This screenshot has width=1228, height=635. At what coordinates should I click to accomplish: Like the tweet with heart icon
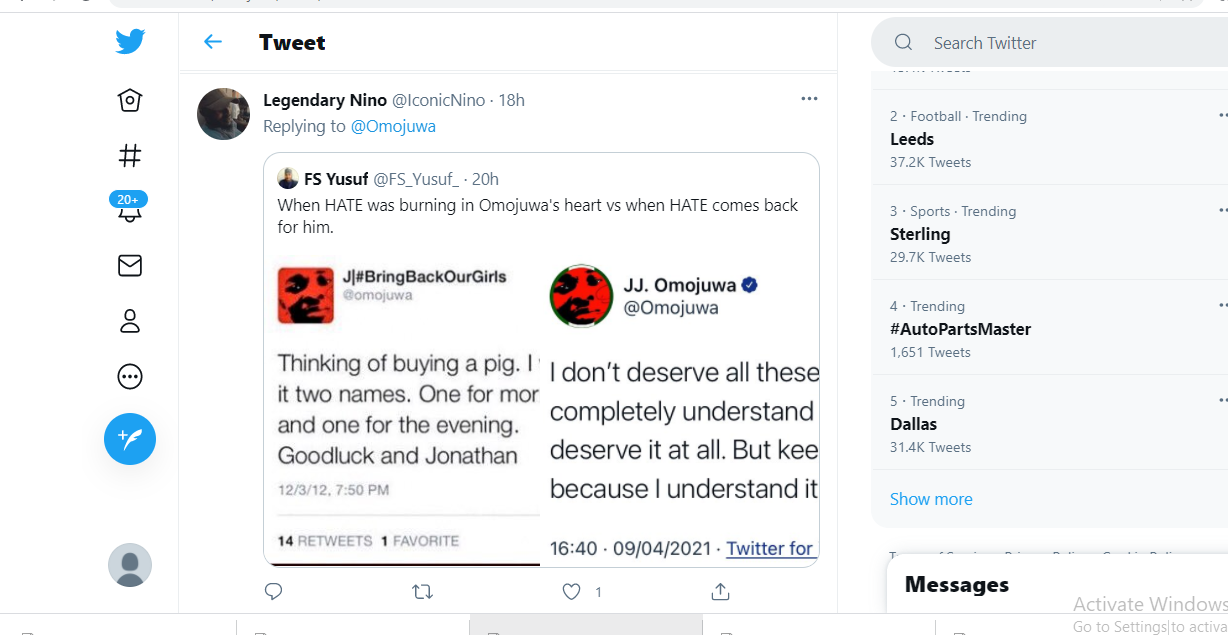point(571,592)
